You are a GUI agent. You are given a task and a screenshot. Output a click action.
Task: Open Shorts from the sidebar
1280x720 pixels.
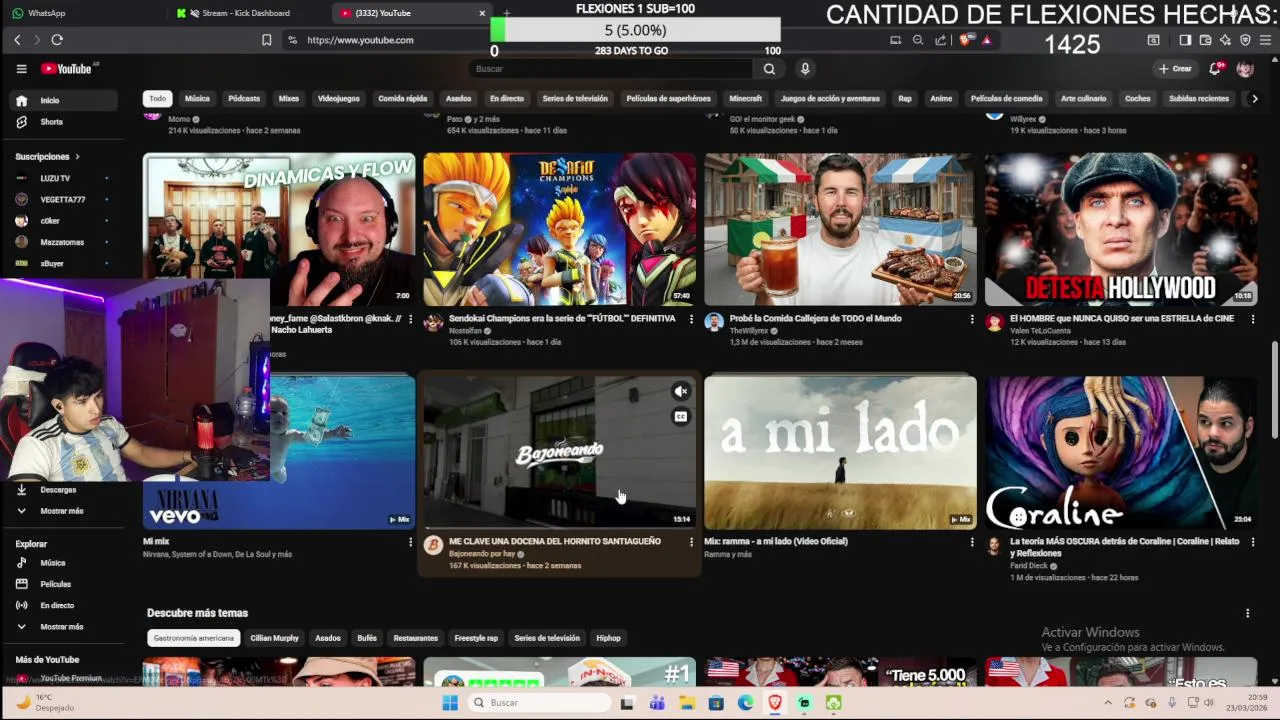coord(61,122)
